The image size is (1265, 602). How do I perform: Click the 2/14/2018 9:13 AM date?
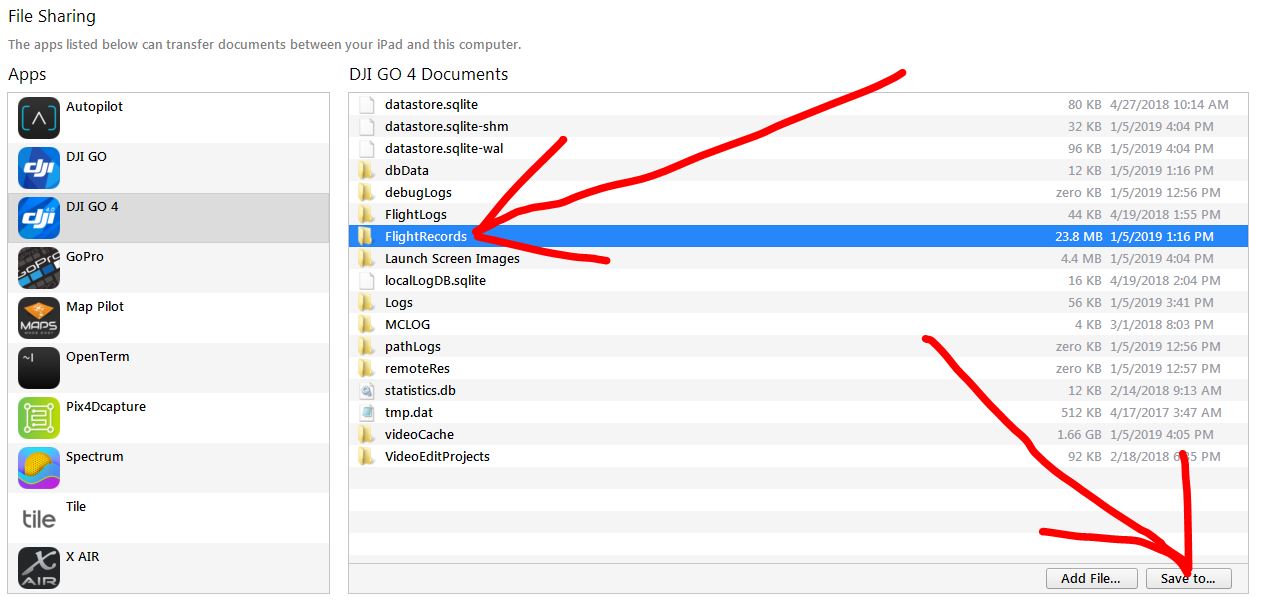pos(1165,390)
